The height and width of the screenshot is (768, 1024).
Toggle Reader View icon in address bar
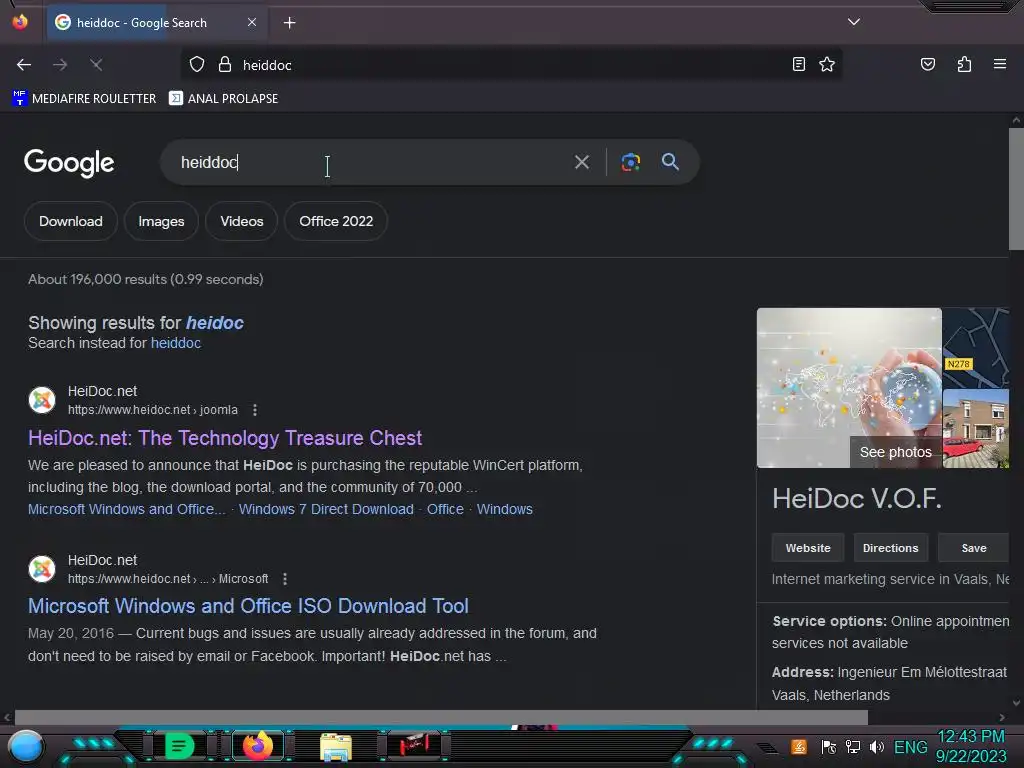point(798,64)
